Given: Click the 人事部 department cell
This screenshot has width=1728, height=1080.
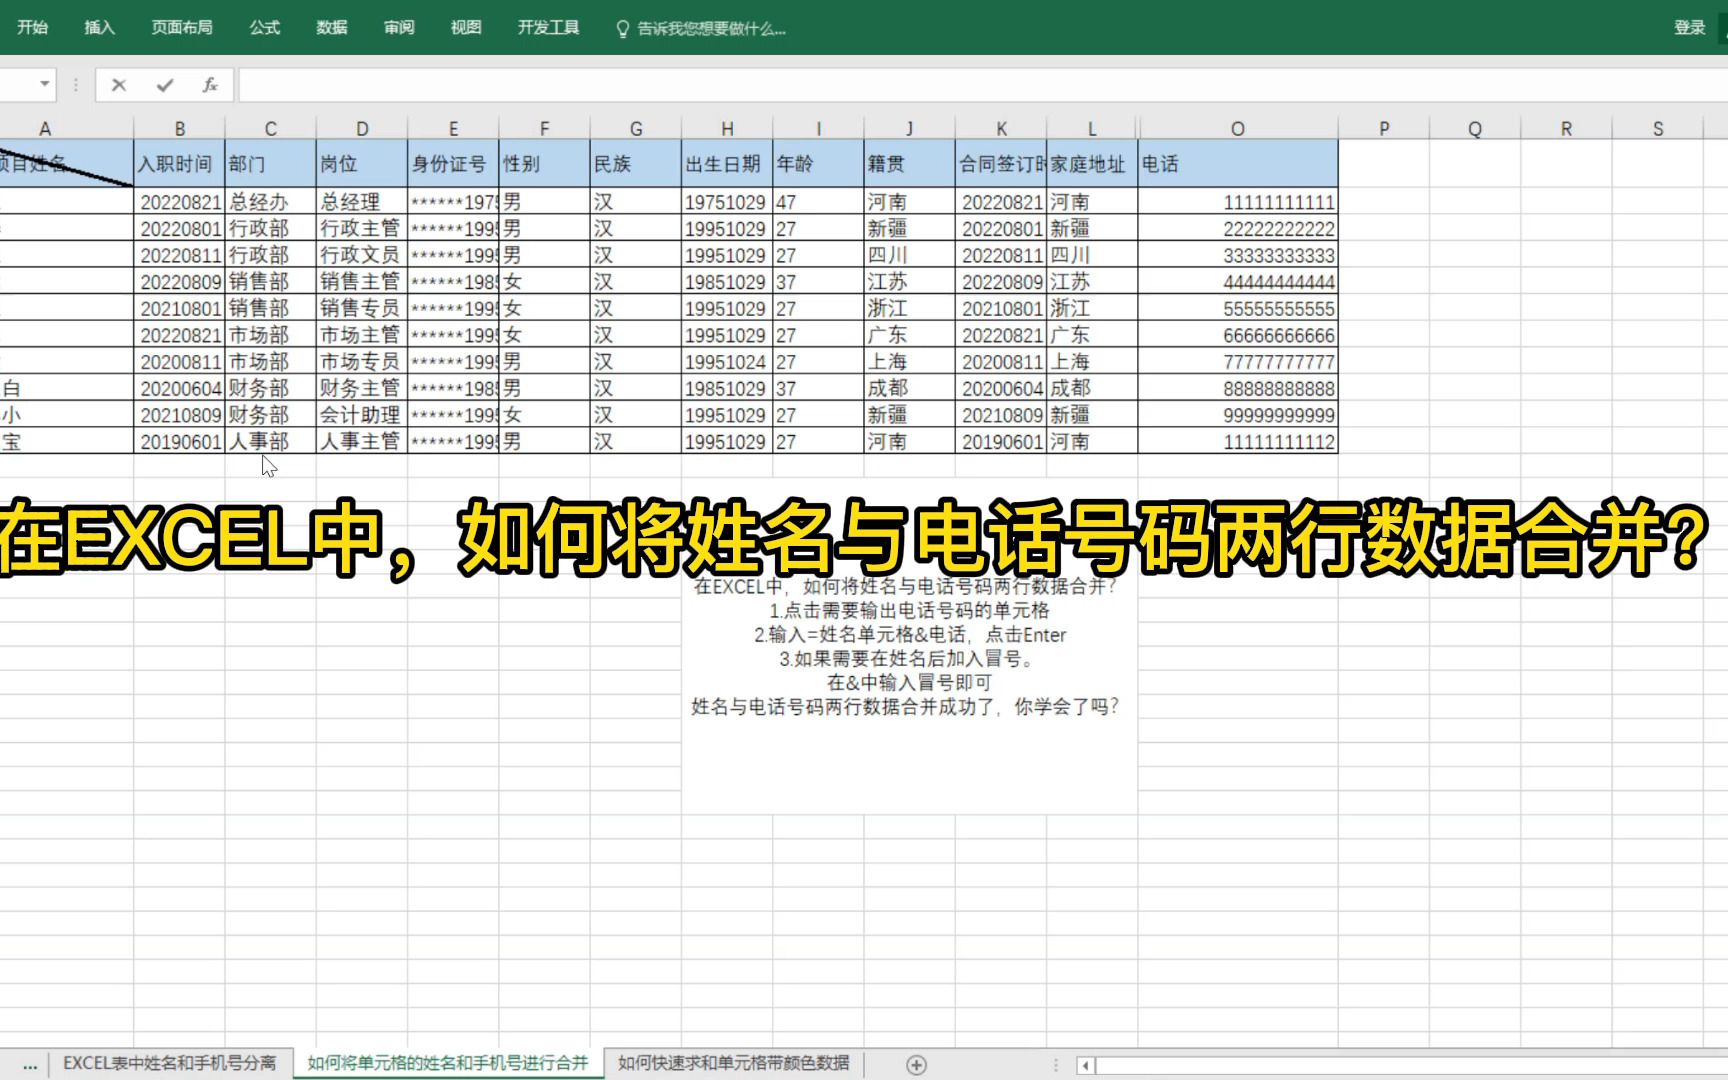Looking at the screenshot, I should point(271,442).
